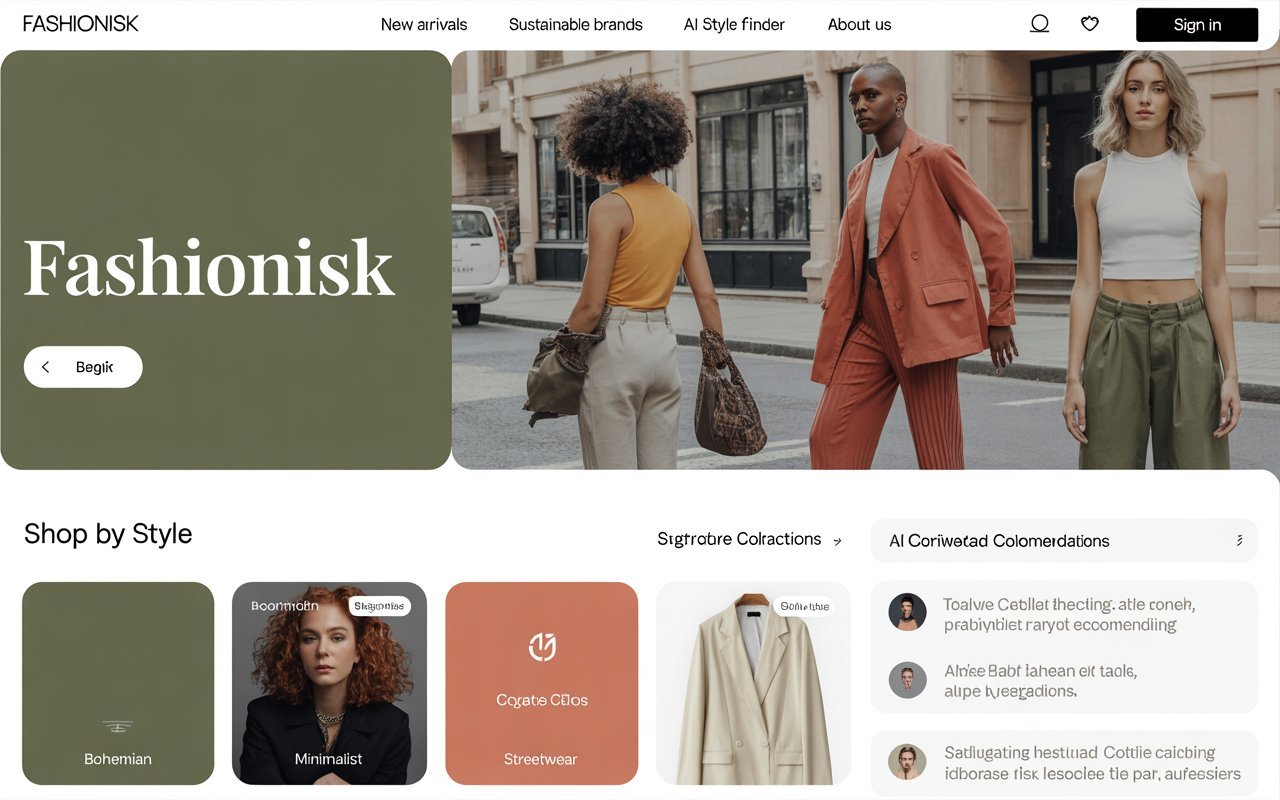Click the tag badge on the blazer card
This screenshot has width=1280, height=800.
[x=804, y=606]
